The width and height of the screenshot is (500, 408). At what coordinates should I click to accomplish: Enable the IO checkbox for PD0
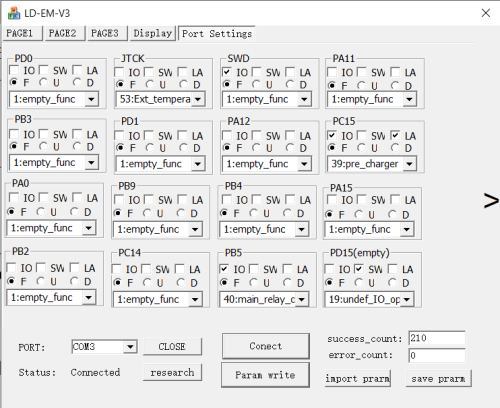point(14,70)
